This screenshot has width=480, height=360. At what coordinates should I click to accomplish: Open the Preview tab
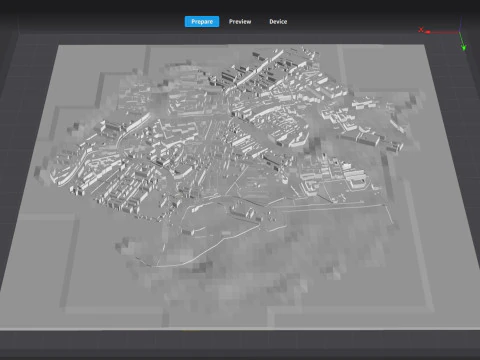click(x=240, y=22)
